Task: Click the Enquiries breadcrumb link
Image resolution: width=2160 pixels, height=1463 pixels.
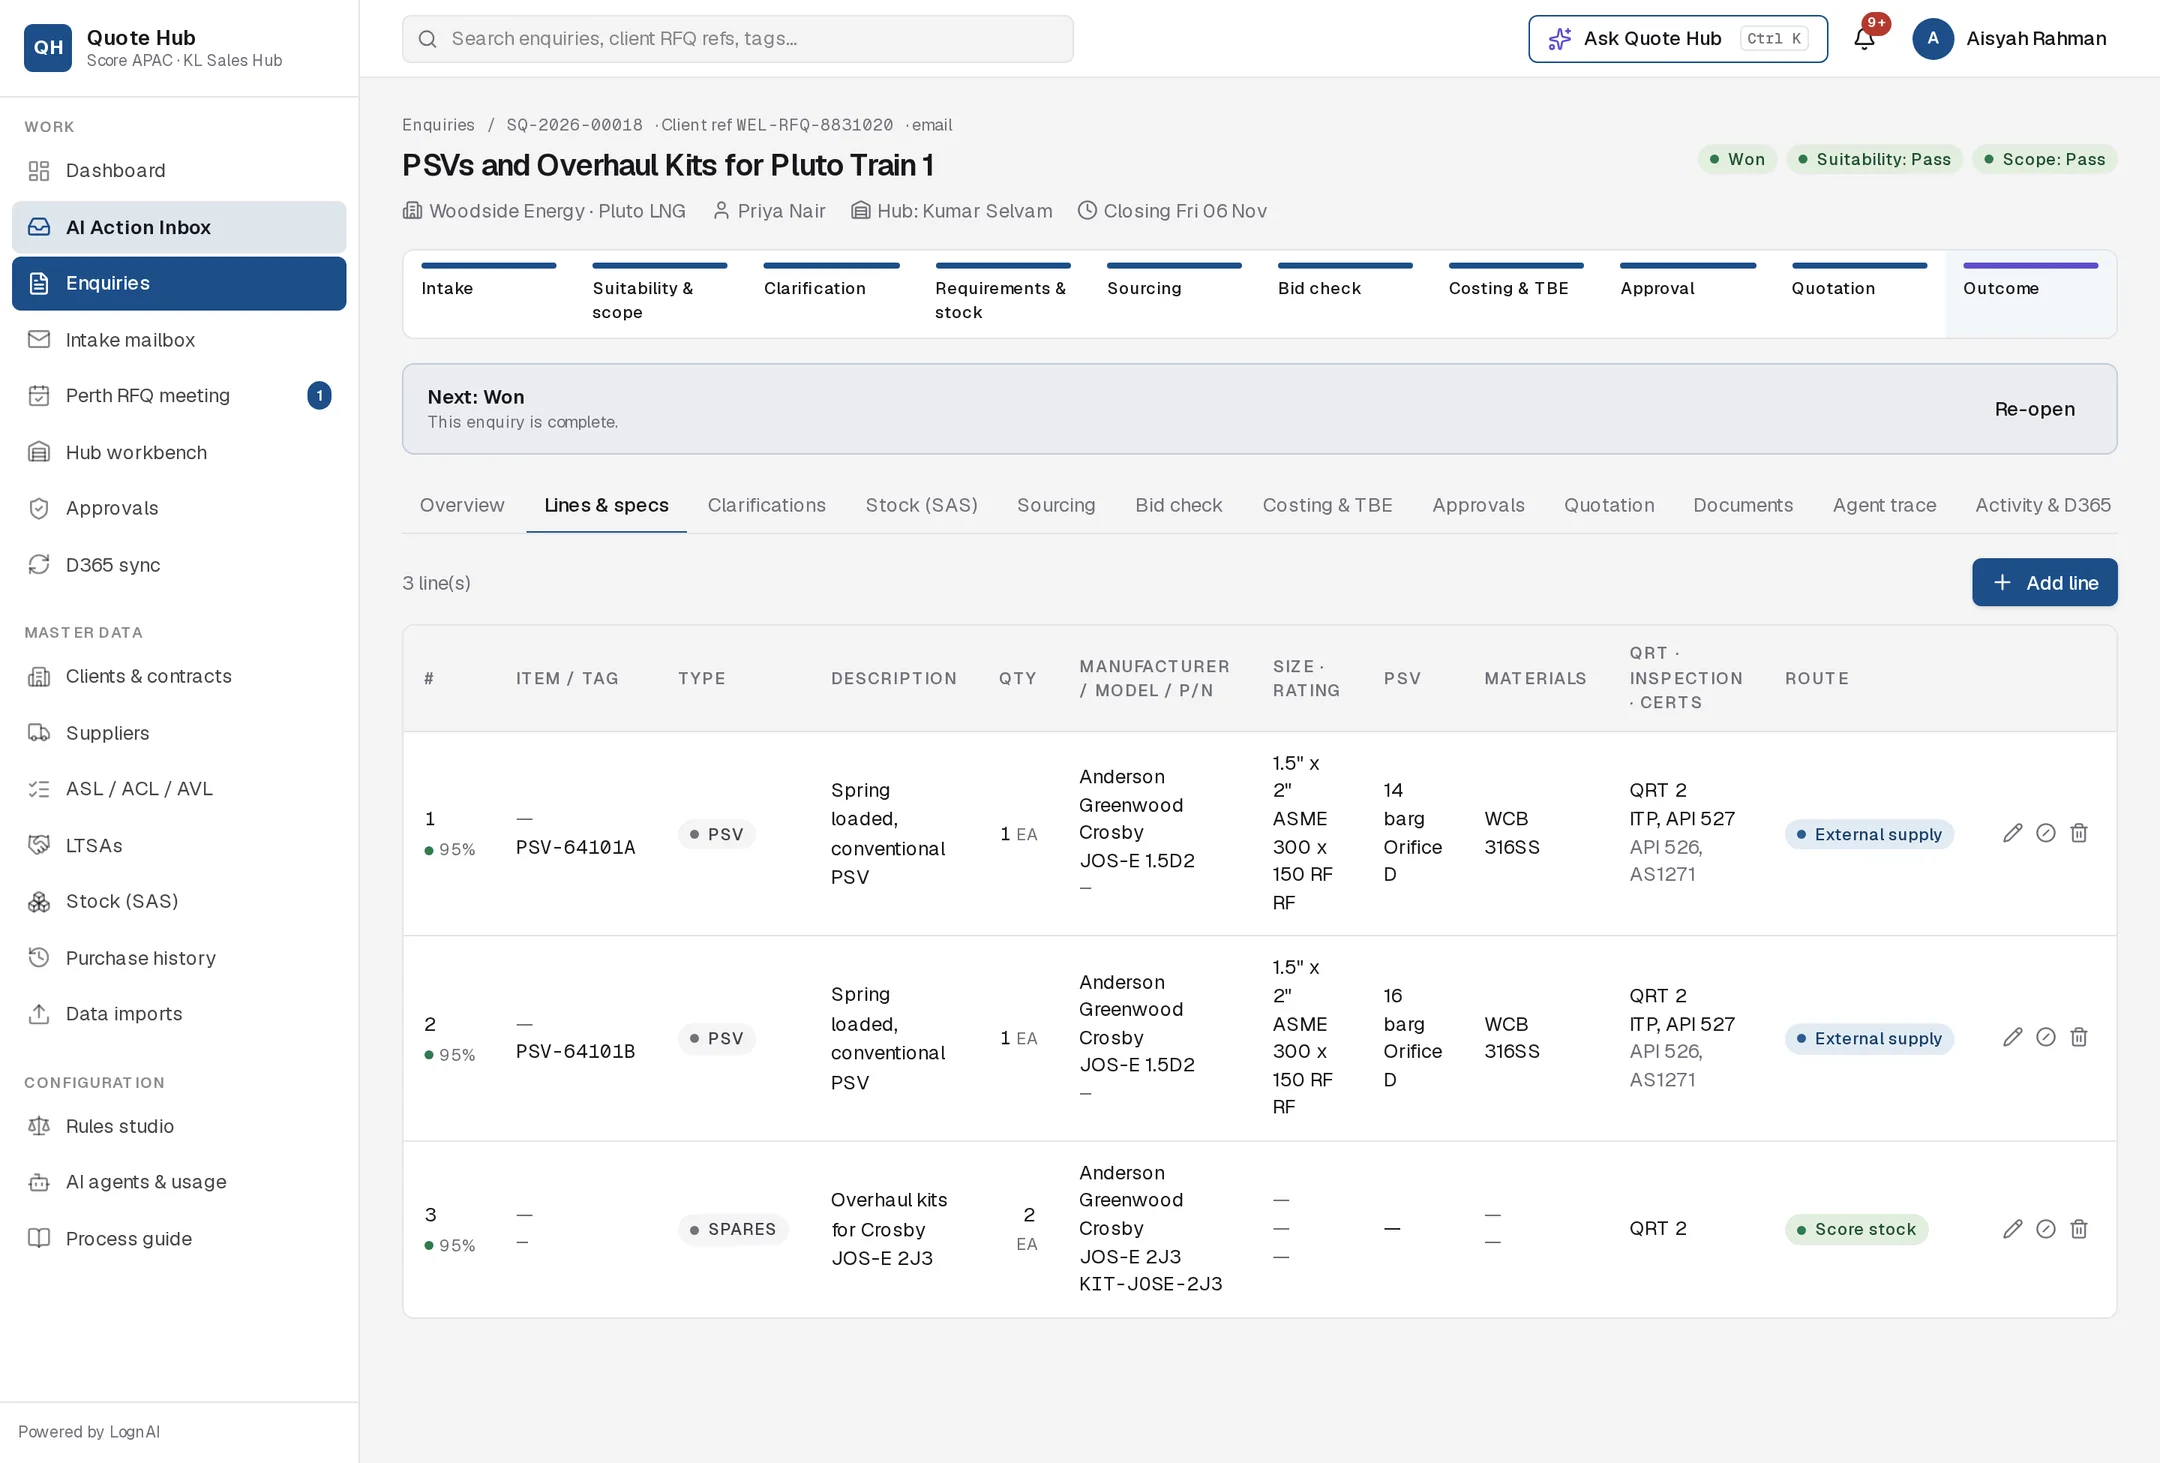Action: point(438,125)
